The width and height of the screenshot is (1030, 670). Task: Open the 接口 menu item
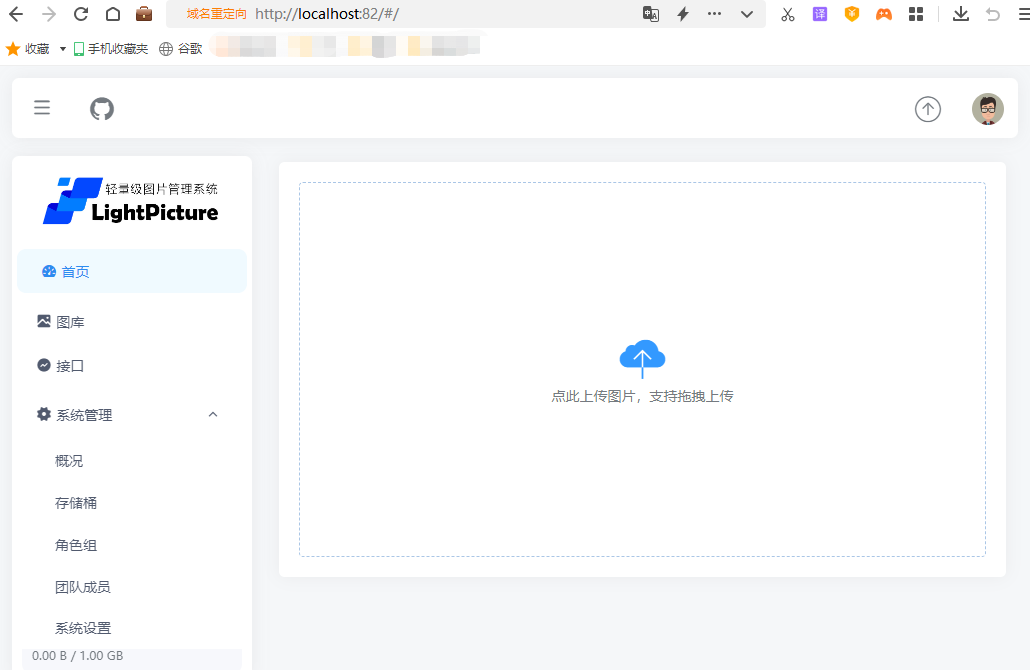(70, 366)
